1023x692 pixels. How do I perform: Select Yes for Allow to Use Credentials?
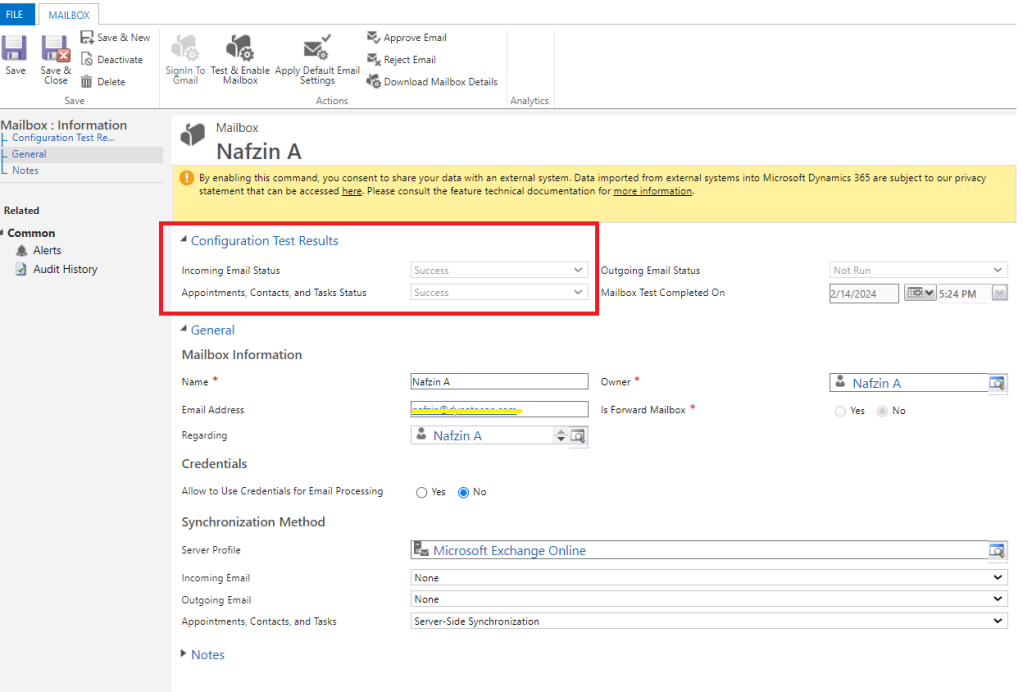pos(421,492)
